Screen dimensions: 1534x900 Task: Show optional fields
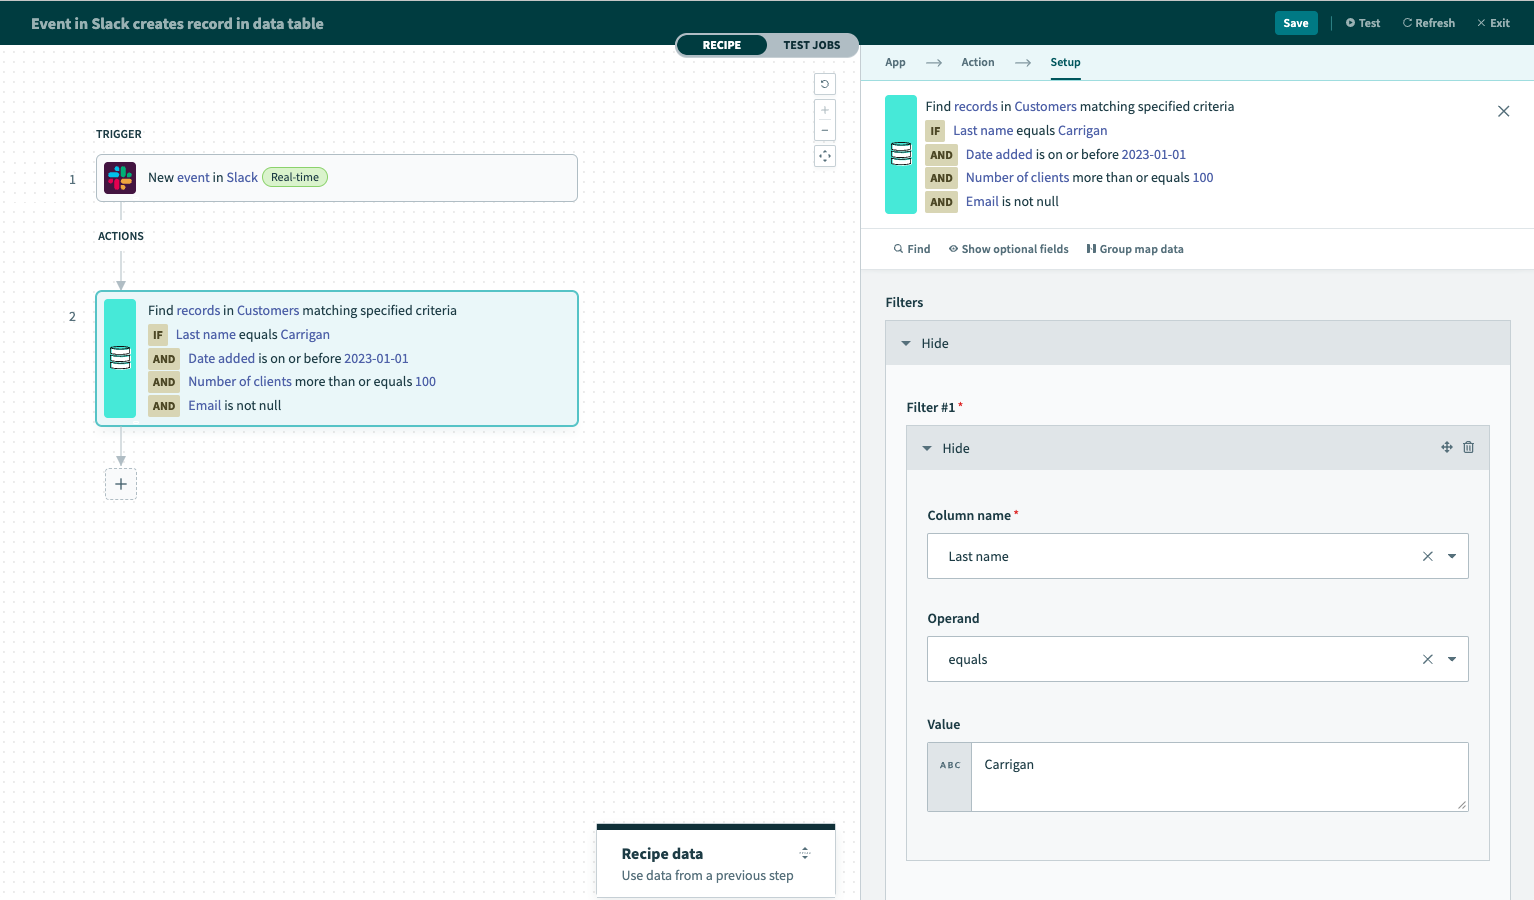pos(1008,249)
